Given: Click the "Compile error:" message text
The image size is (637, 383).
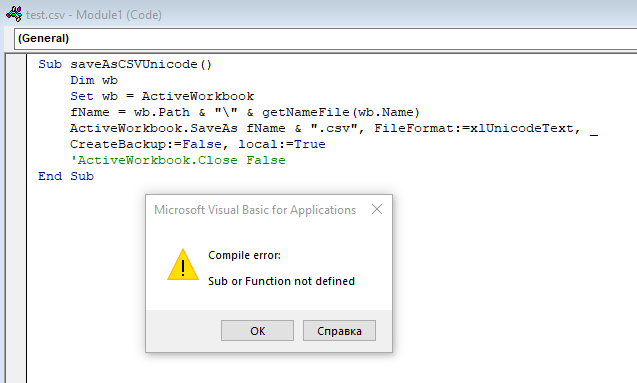Looking at the screenshot, I should [x=244, y=255].
